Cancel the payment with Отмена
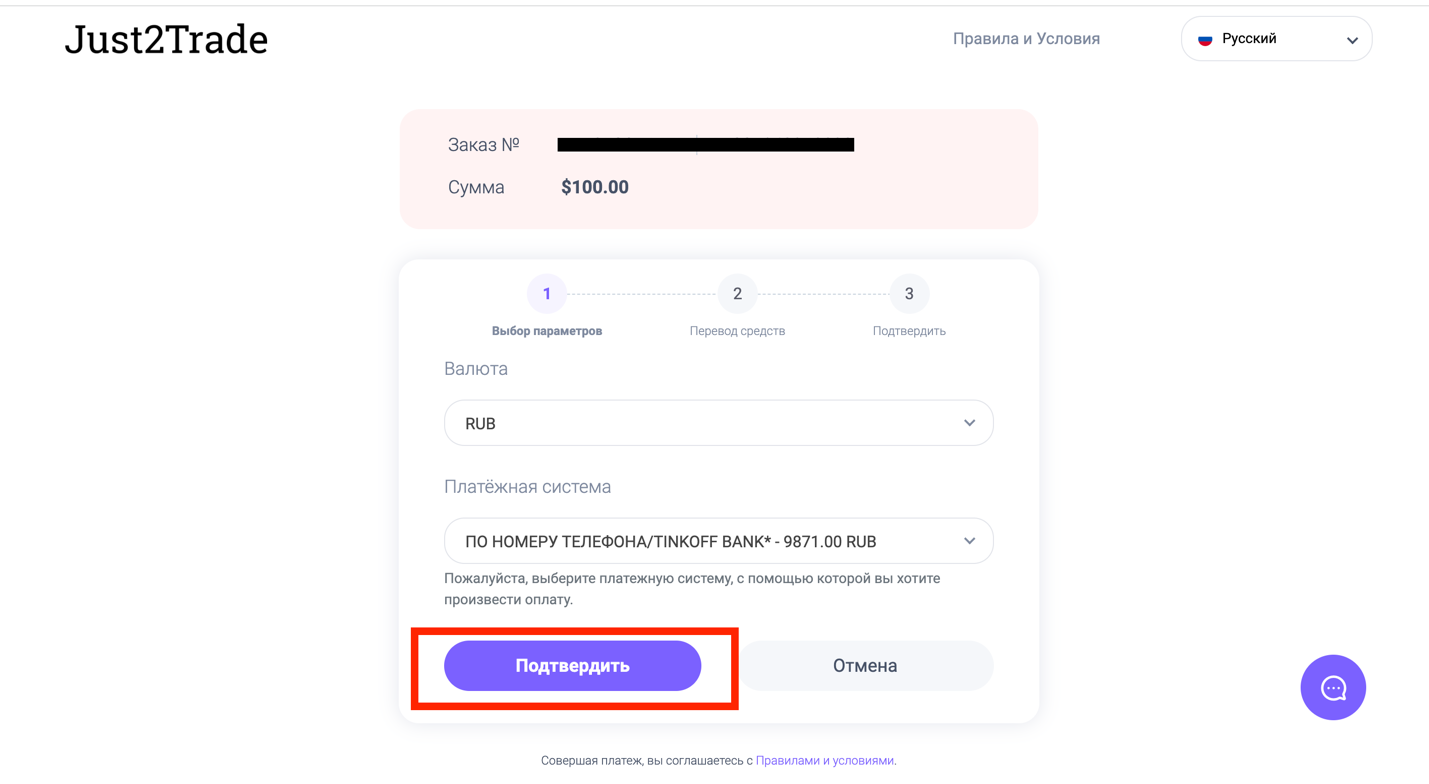 (865, 666)
